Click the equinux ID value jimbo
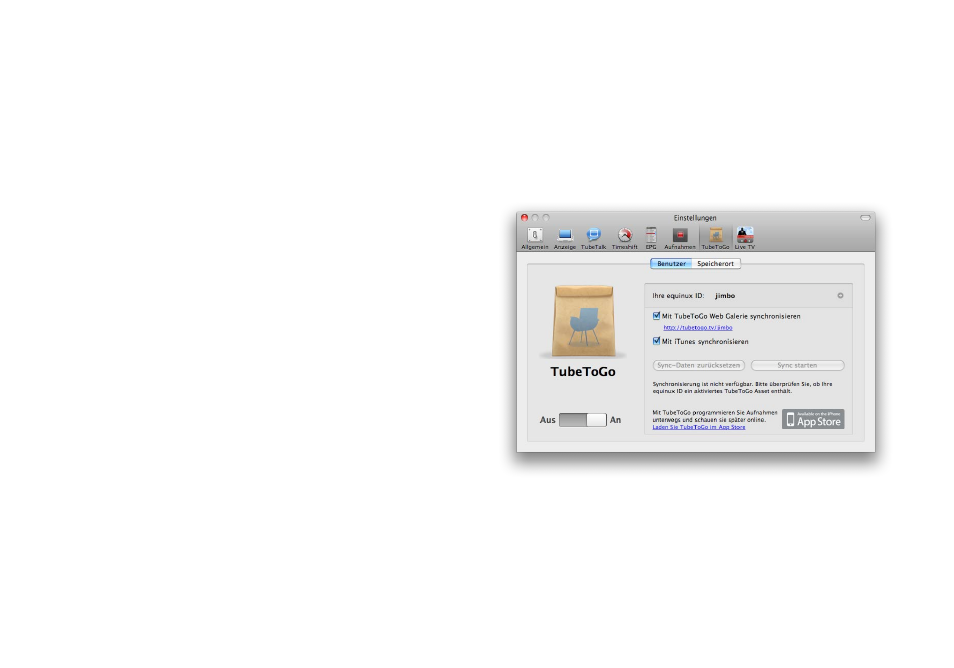 pos(725,296)
